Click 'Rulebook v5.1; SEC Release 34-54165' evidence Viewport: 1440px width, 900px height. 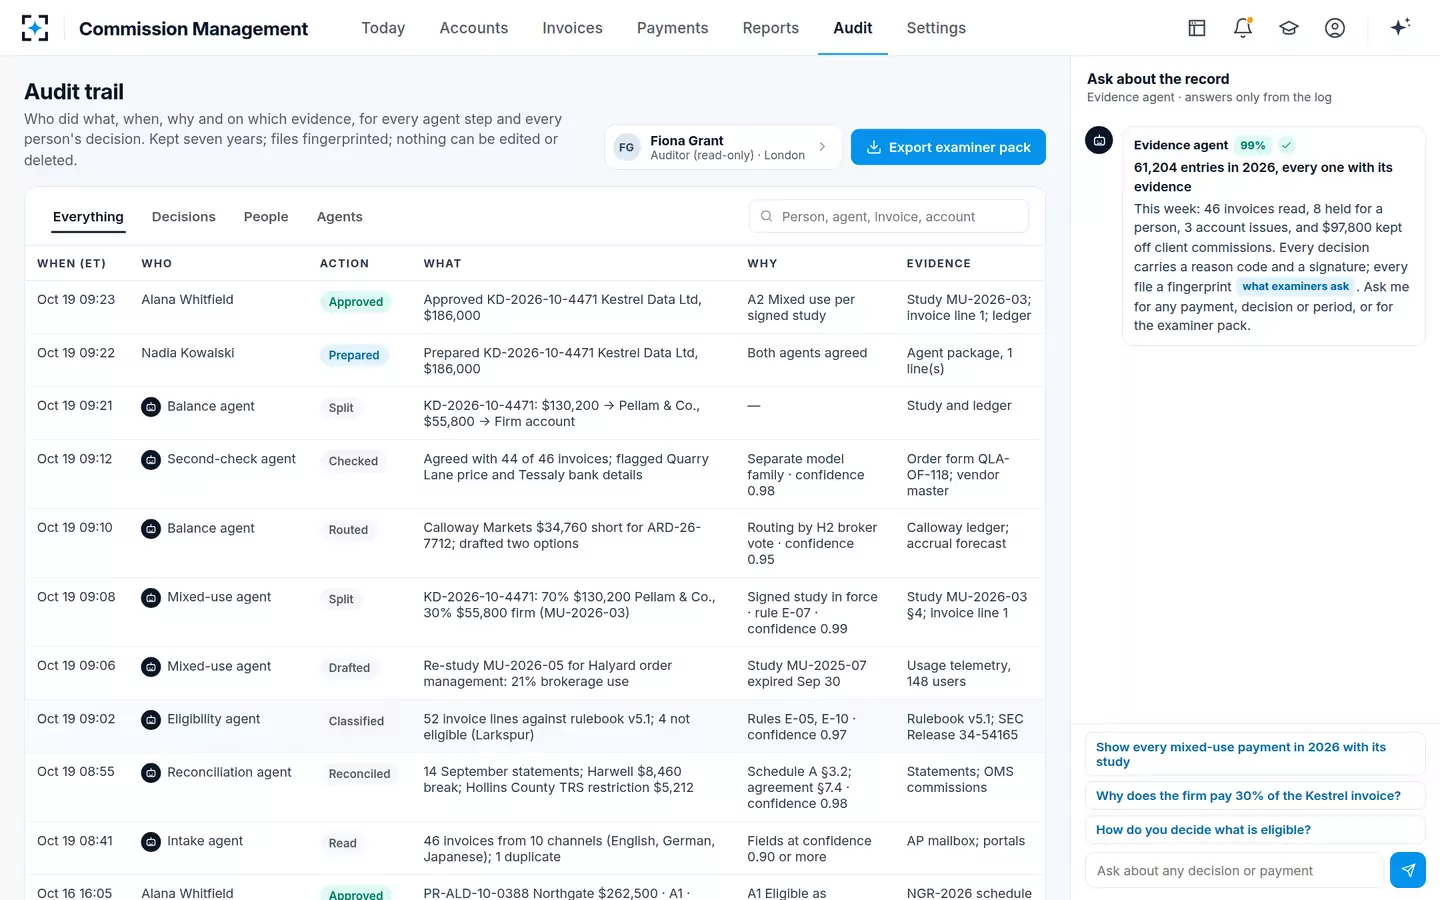click(x=965, y=727)
